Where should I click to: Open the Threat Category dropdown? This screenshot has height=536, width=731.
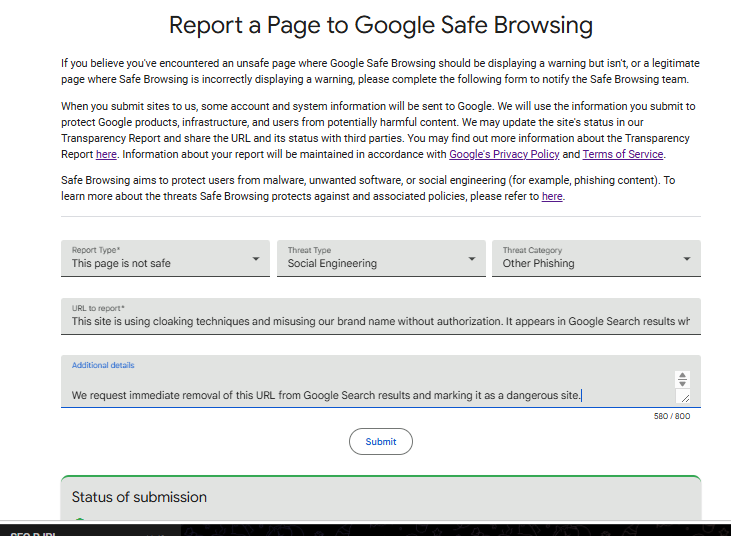coord(596,258)
